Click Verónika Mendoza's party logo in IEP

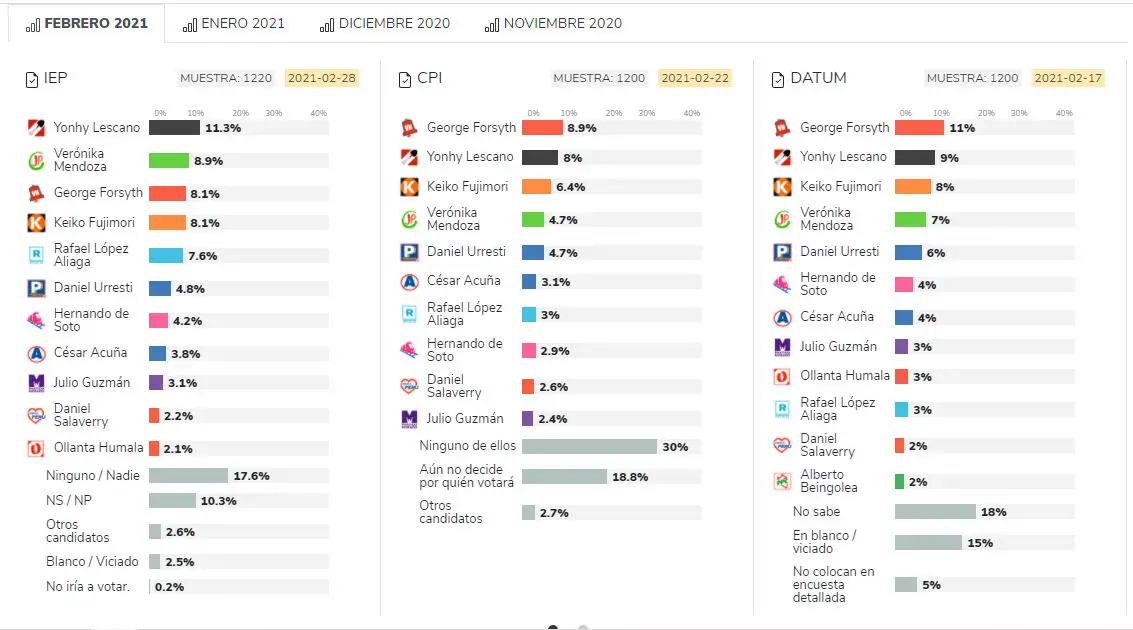(36, 160)
